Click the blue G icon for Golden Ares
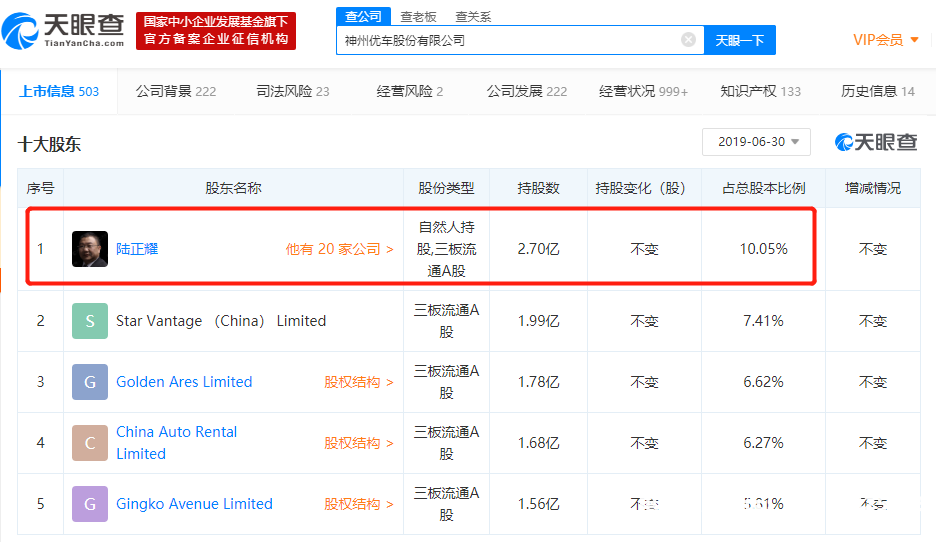Image resolution: width=936 pixels, height=542 pixels. [90, 382]
